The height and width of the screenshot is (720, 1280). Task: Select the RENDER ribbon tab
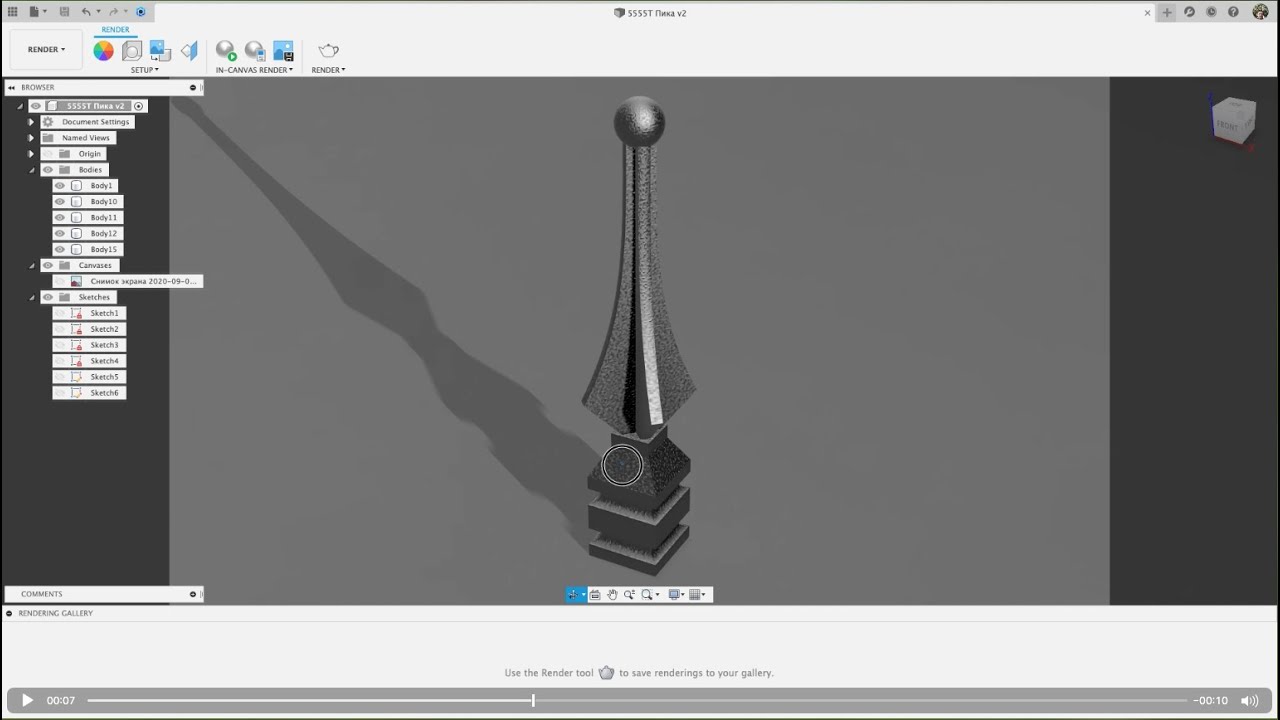coord(115,30)
